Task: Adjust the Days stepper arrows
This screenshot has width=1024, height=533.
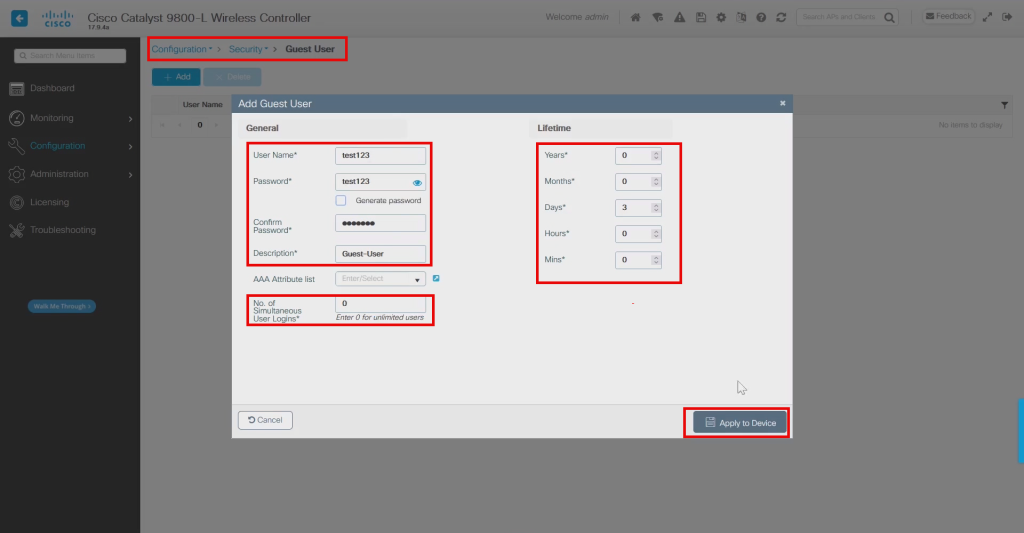Action: click(x=656, y=208)
